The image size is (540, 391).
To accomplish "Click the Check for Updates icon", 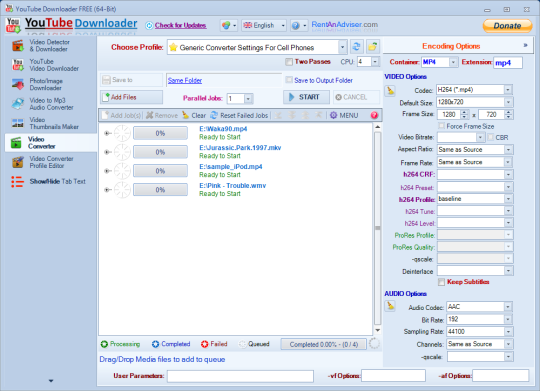I will (149, 25).
